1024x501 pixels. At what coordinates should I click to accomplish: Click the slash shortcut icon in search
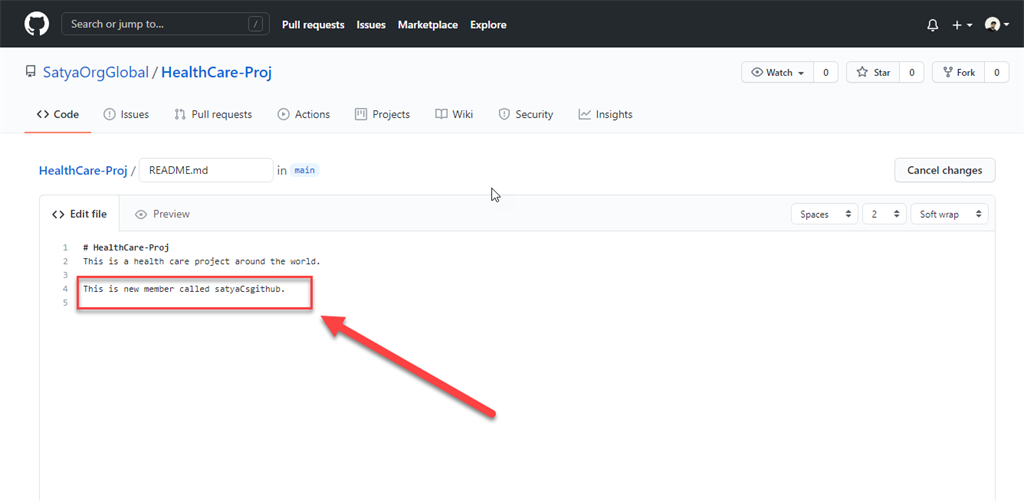point(255,24)
